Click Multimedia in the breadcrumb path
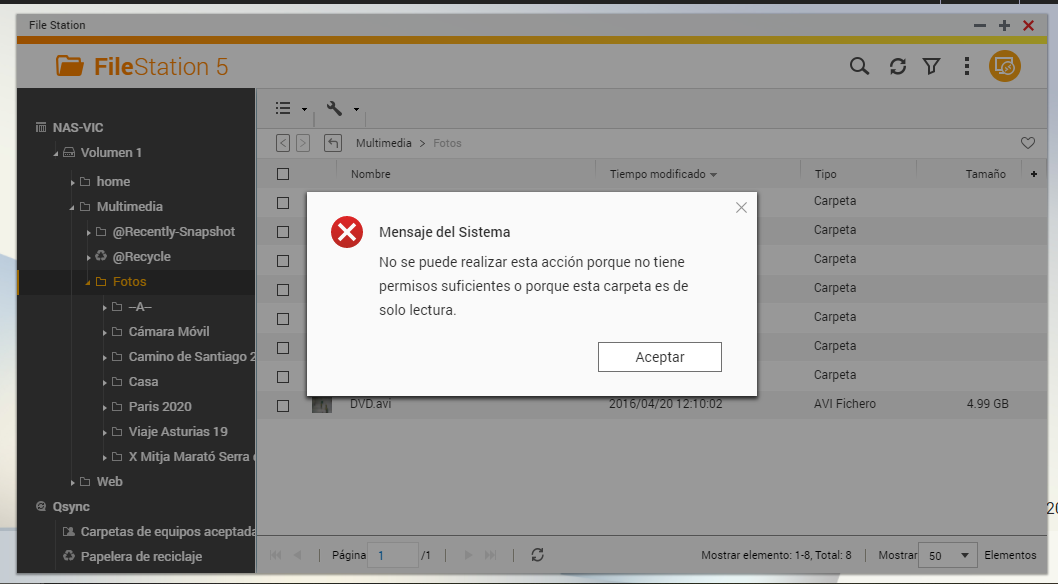 383,143
